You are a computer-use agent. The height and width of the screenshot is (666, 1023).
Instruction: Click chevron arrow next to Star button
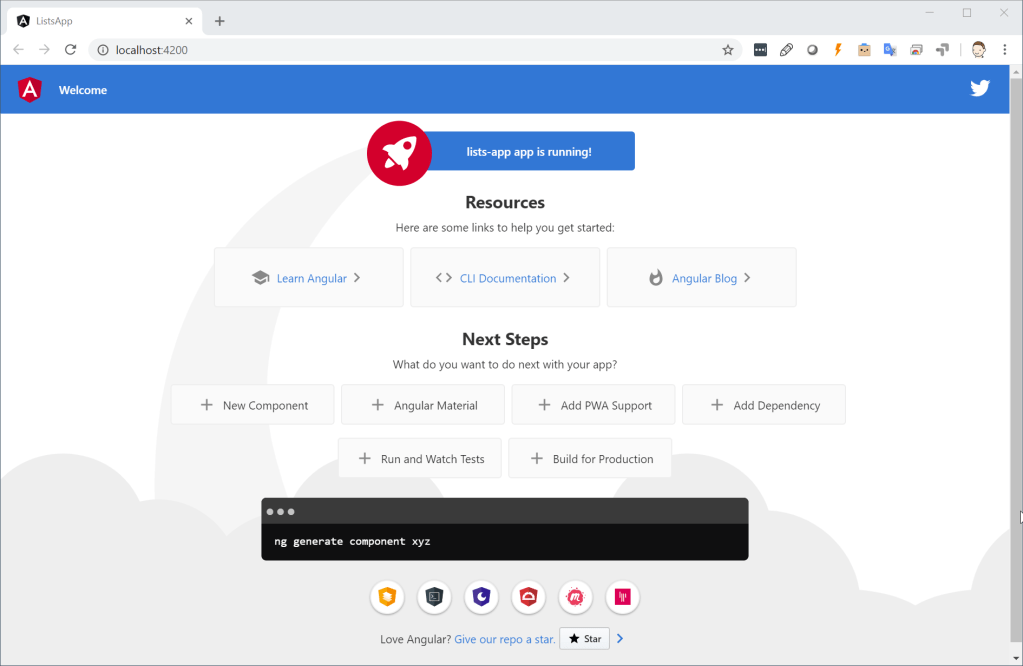tap(620, 638)
